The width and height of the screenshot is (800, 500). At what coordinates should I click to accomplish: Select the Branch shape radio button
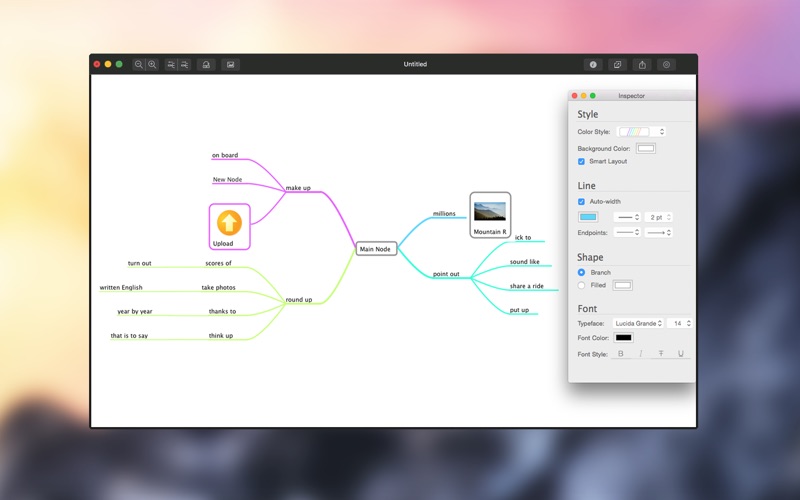click(x=581, y=272)
